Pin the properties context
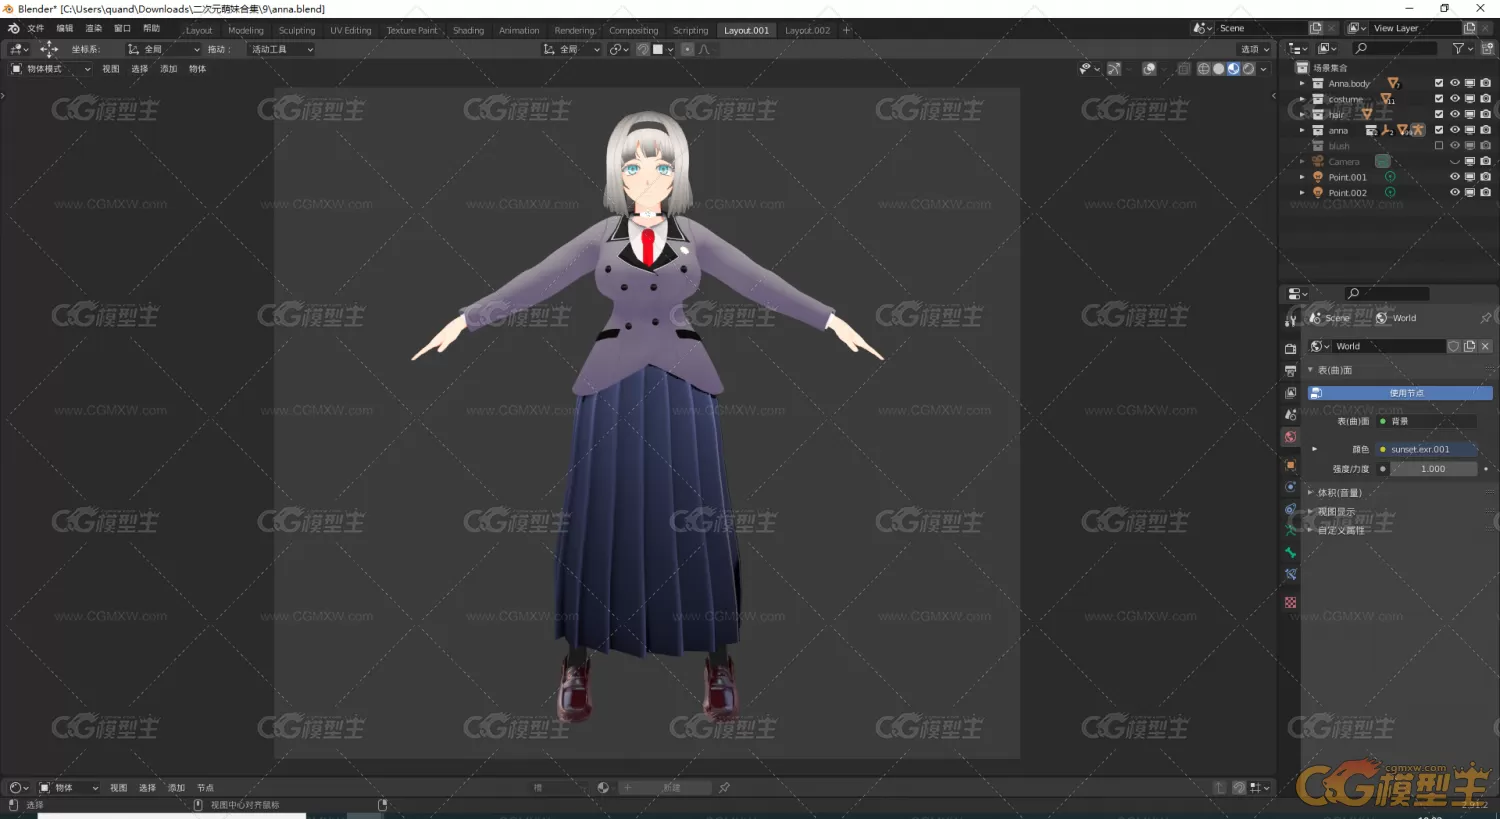 pyautogui.click(x=1485, y=318)
